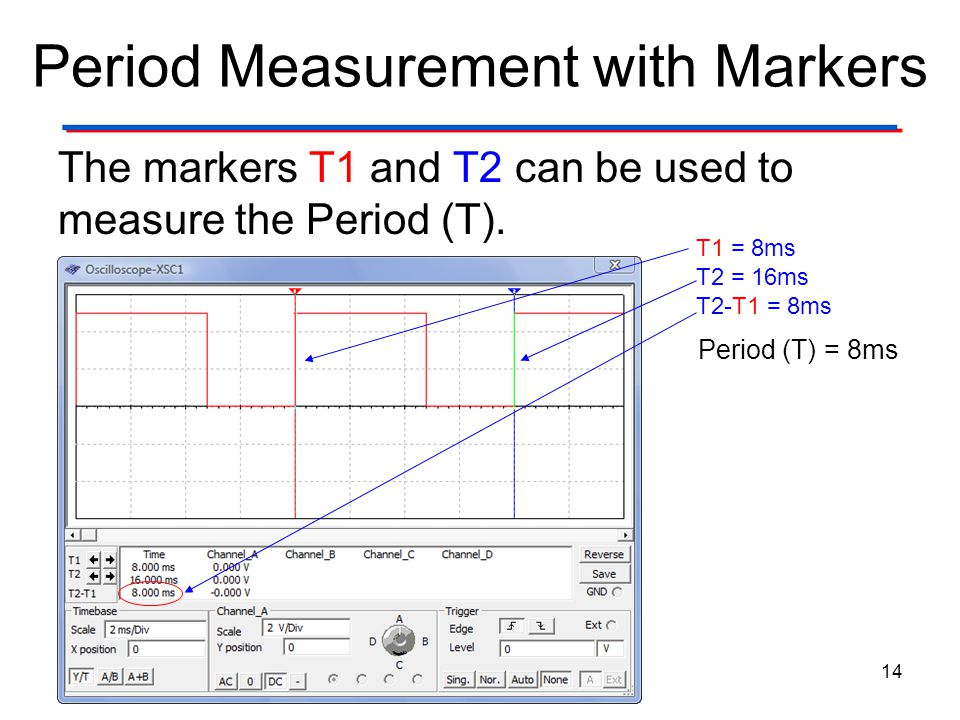The image size is (960, 720).
Task: Select A+B display mode
Action: [138, 677]
